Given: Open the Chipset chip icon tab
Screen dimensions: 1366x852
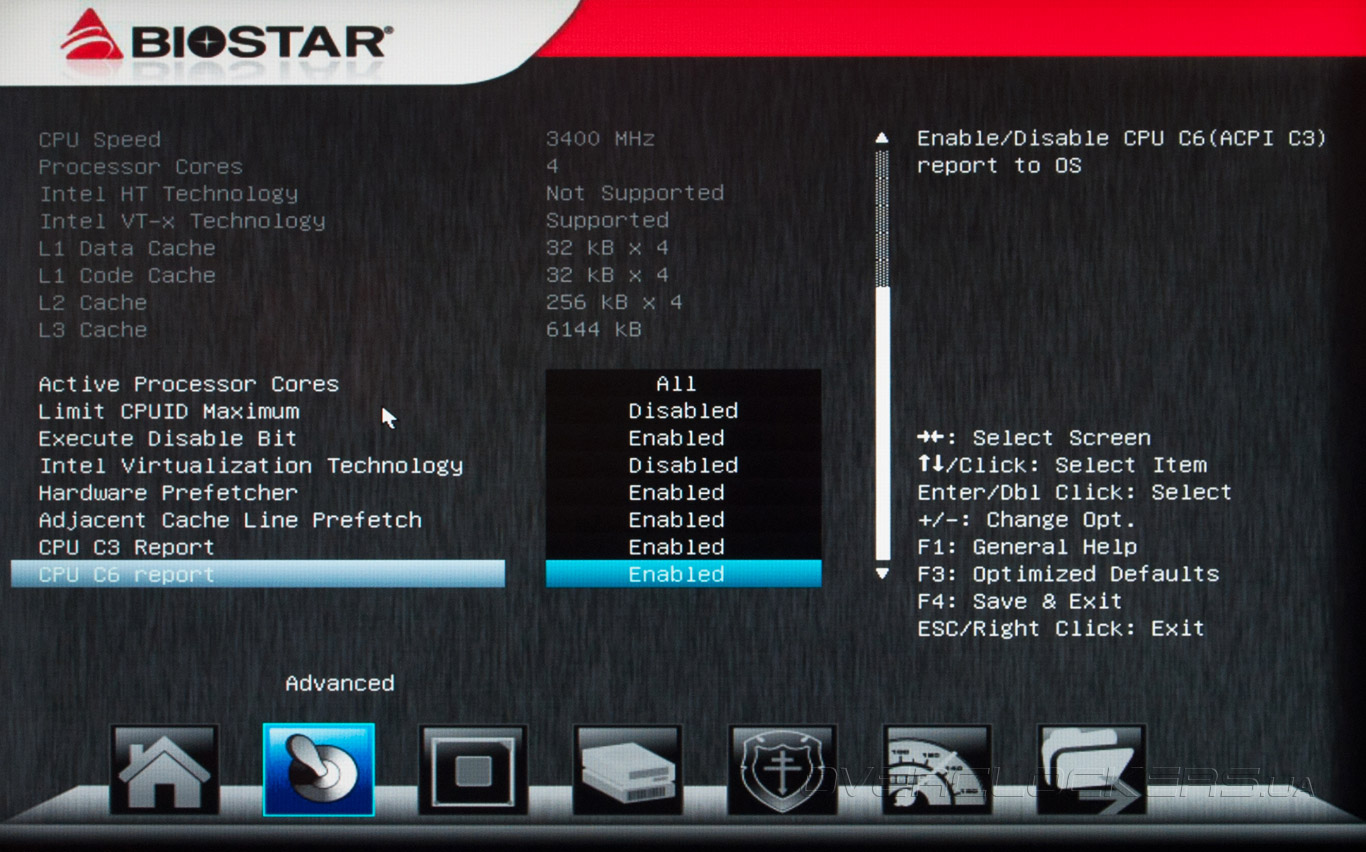Looking at the screenshot, I should (473, 770).
